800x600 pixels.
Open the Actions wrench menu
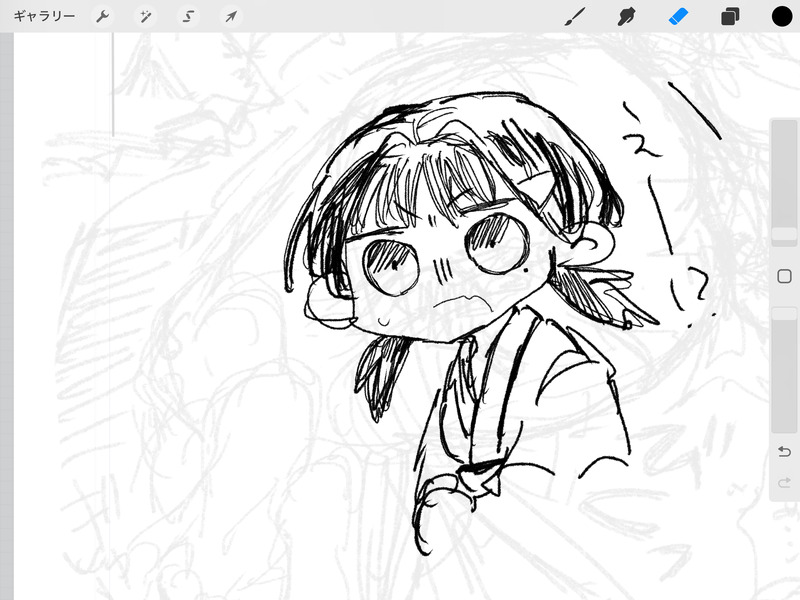pos(103,17)
